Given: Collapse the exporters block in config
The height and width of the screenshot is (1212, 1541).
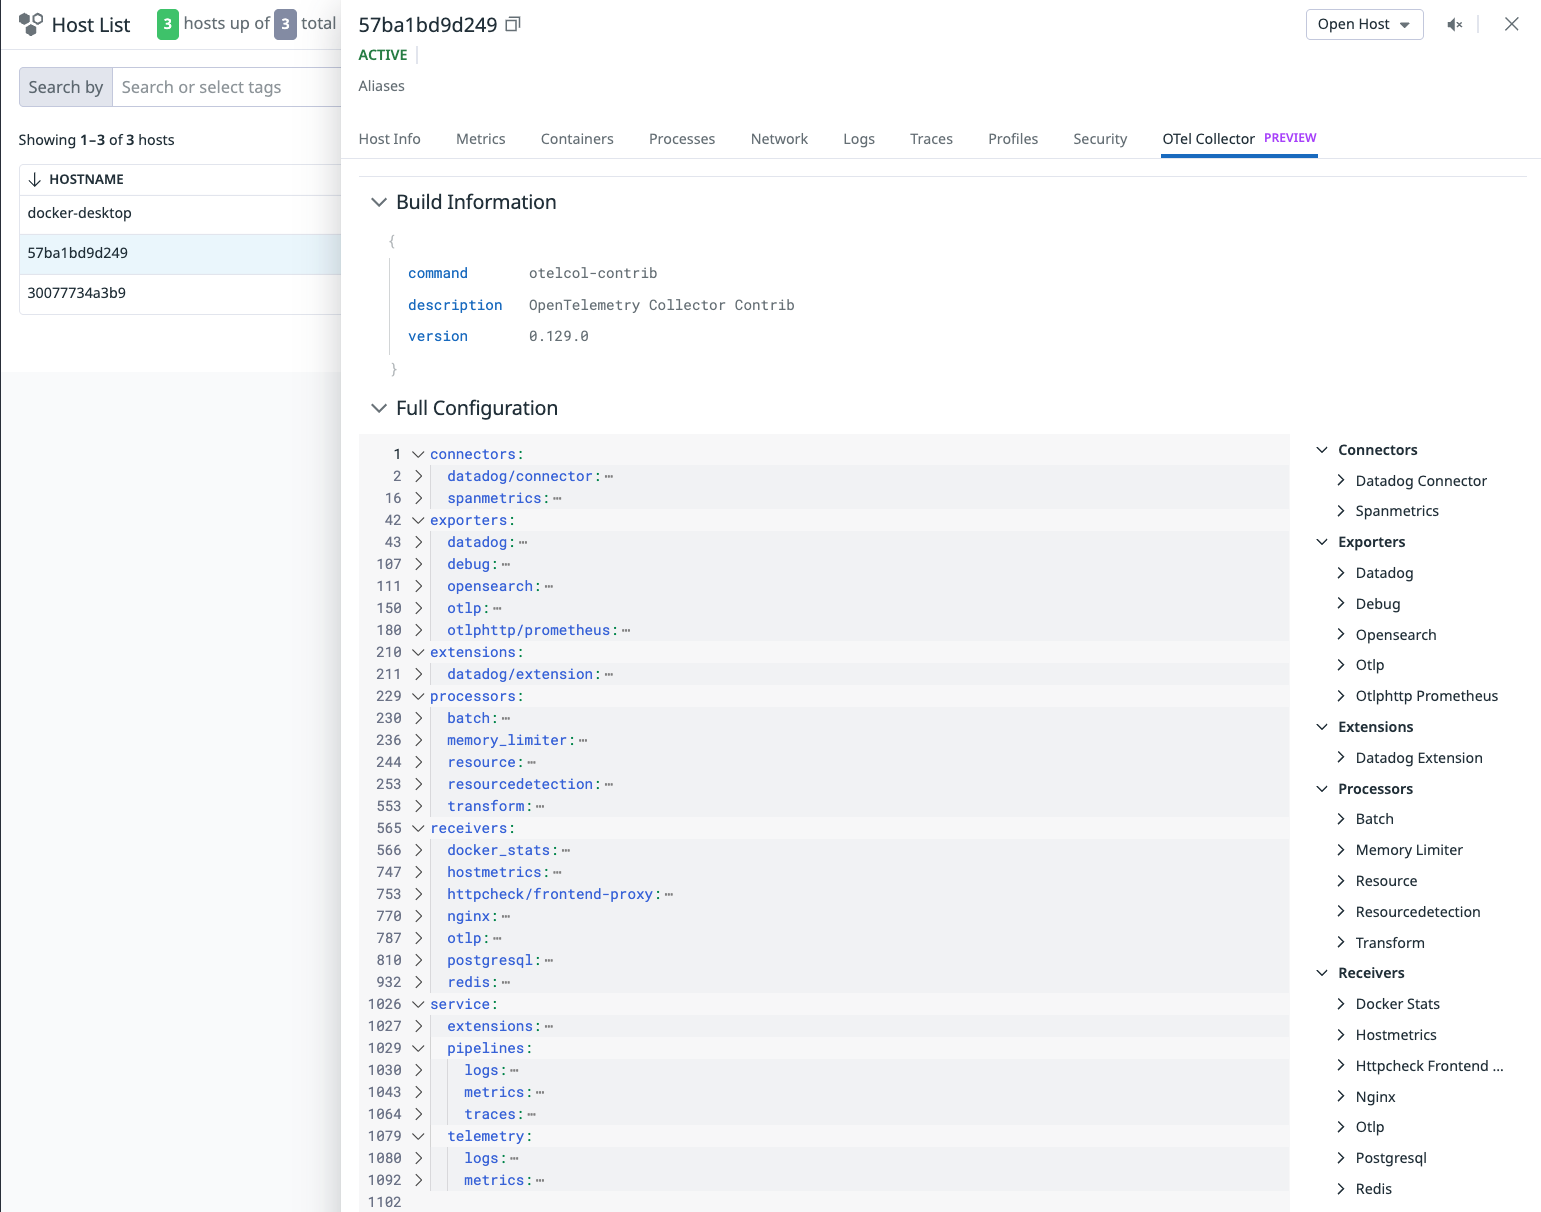Looking at the screenshot, I should click(418, 520).
